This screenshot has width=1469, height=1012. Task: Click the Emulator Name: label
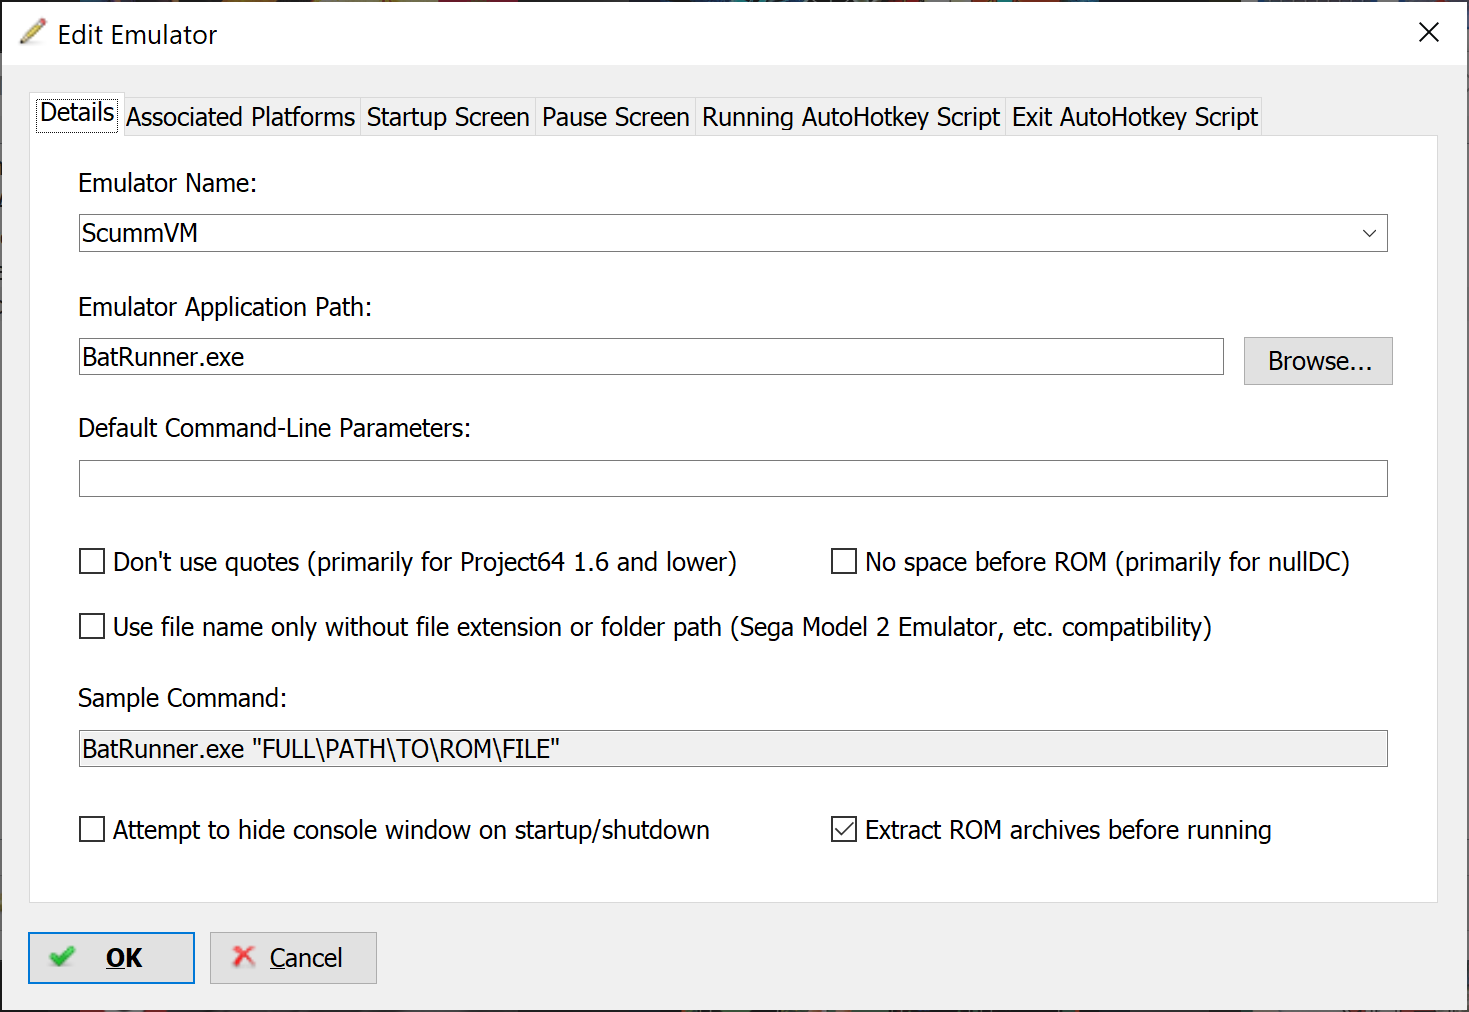tap(167, 183)
